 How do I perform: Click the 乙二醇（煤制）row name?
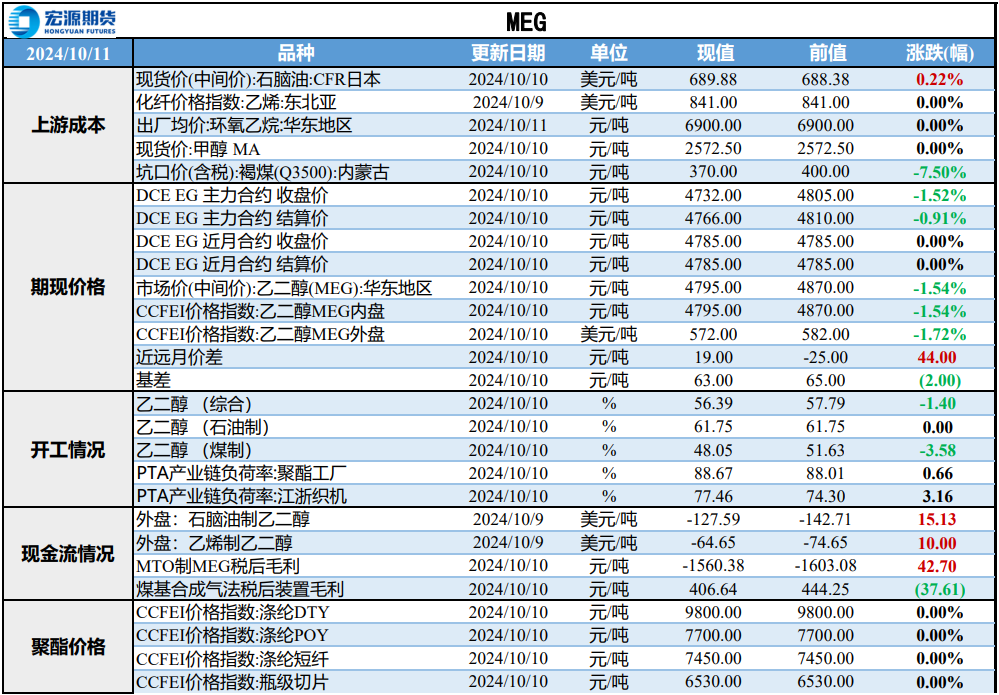[x=194, y=450]
